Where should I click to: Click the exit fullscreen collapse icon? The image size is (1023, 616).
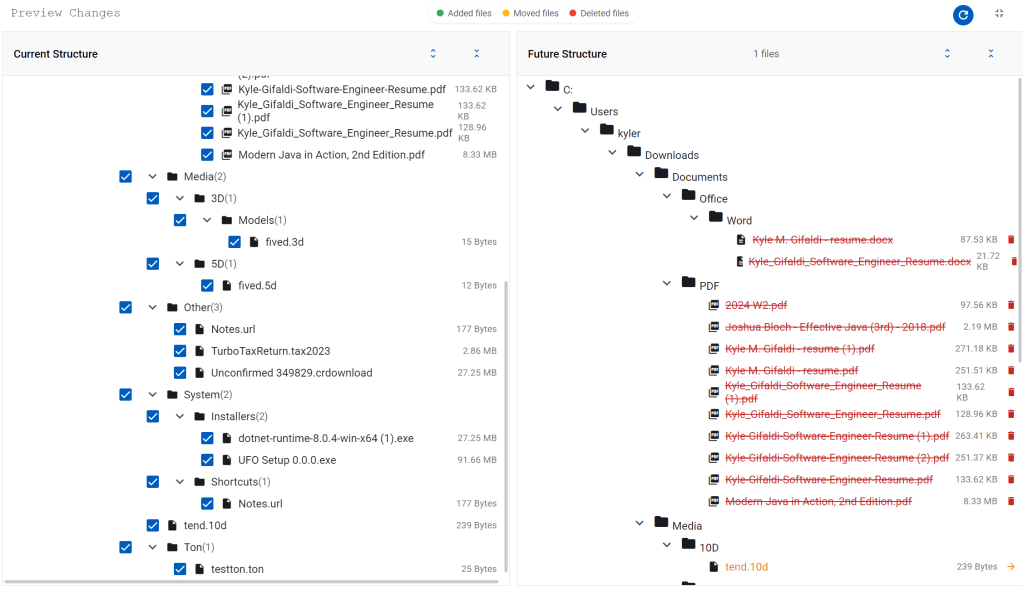[999, 13]
